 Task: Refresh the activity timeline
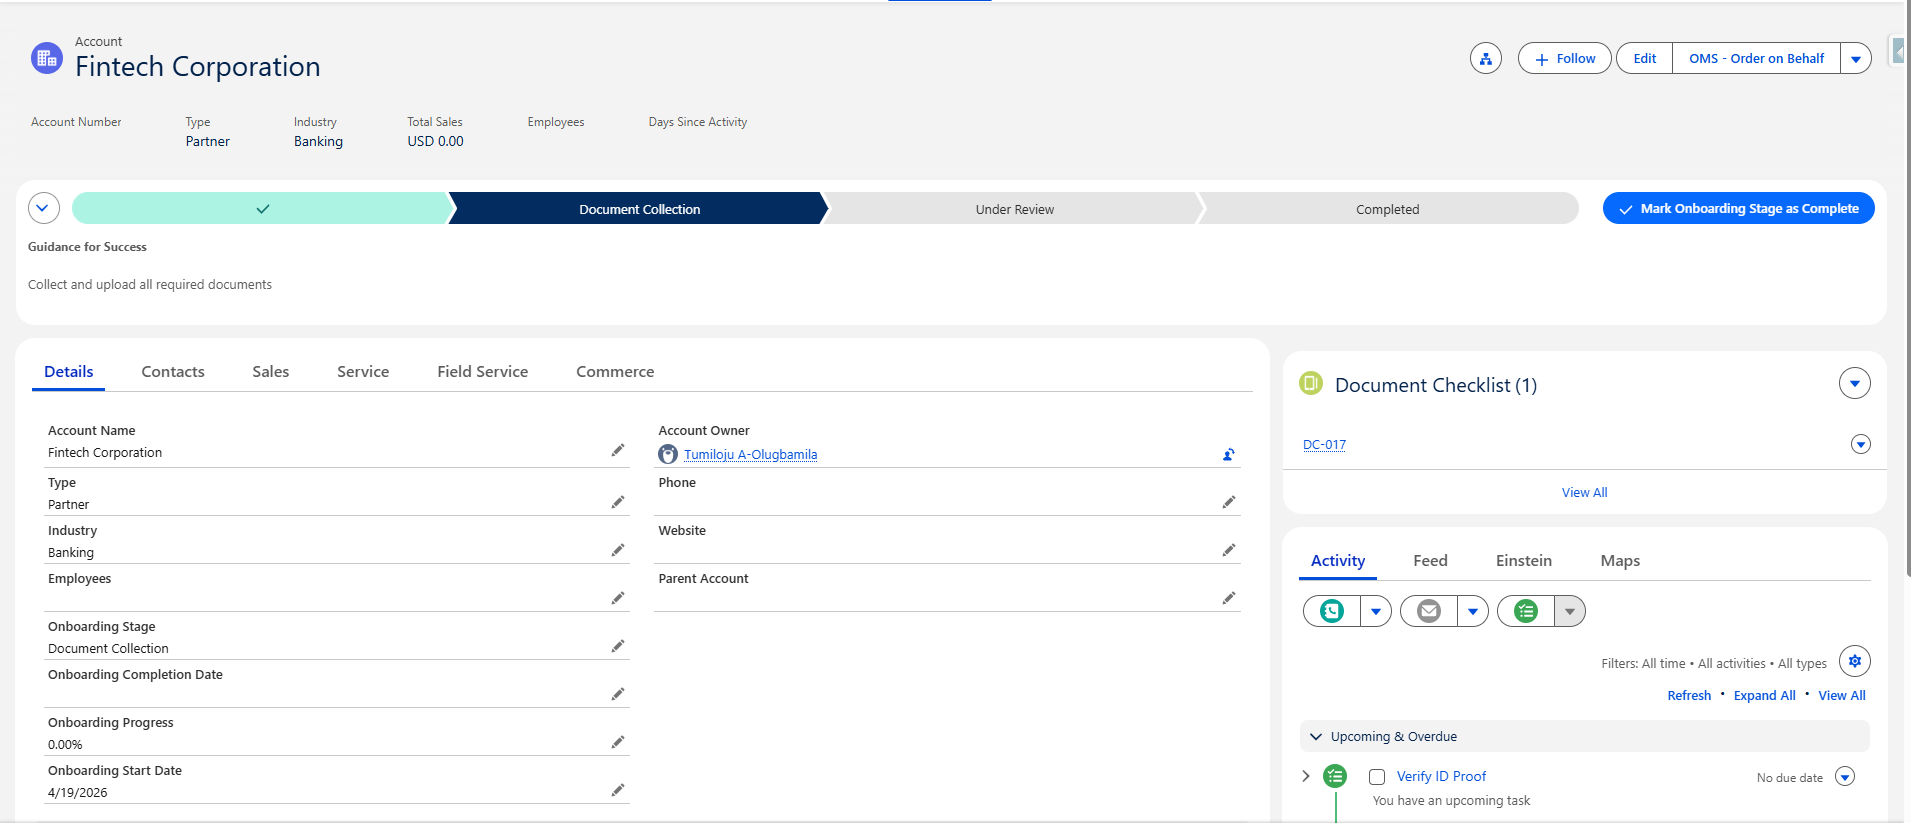[x=1689, y=696]
